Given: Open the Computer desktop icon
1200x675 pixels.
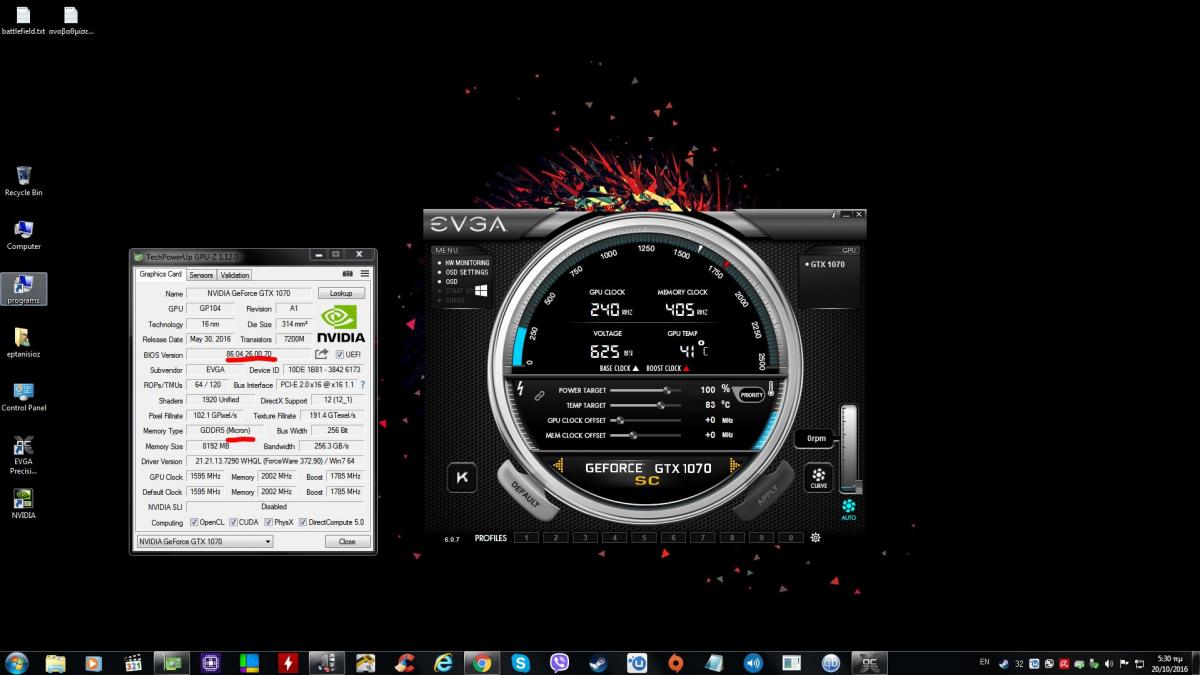Looking at the screenshot, I should pyautogui.click(x=24, y=235).
